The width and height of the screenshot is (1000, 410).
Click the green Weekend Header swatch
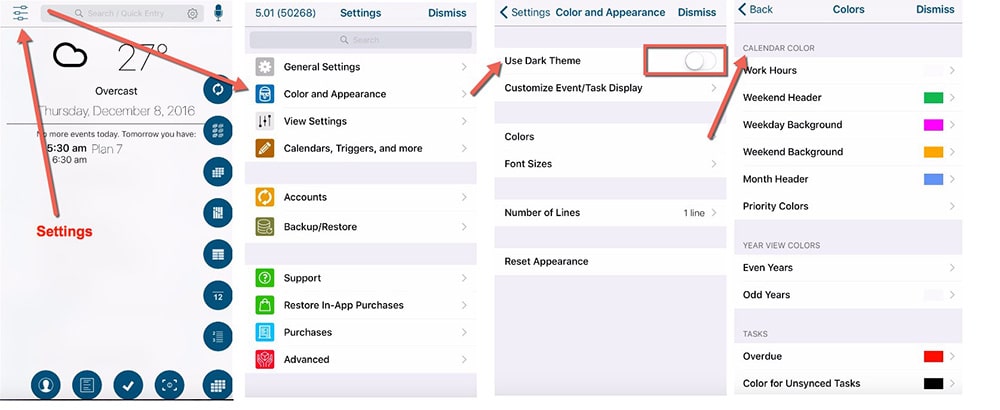pyautogui.click(x=933, y=98)
